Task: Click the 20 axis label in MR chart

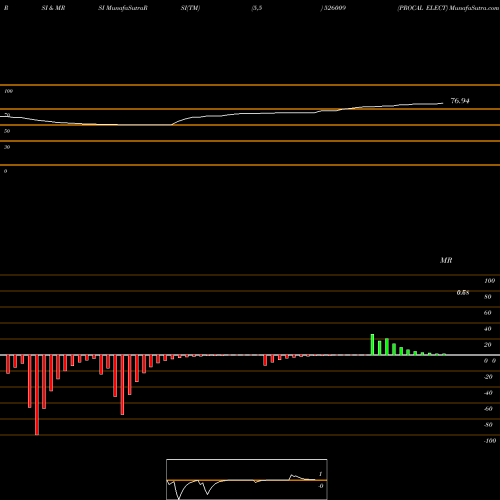Action: click(x=488, y=345)
